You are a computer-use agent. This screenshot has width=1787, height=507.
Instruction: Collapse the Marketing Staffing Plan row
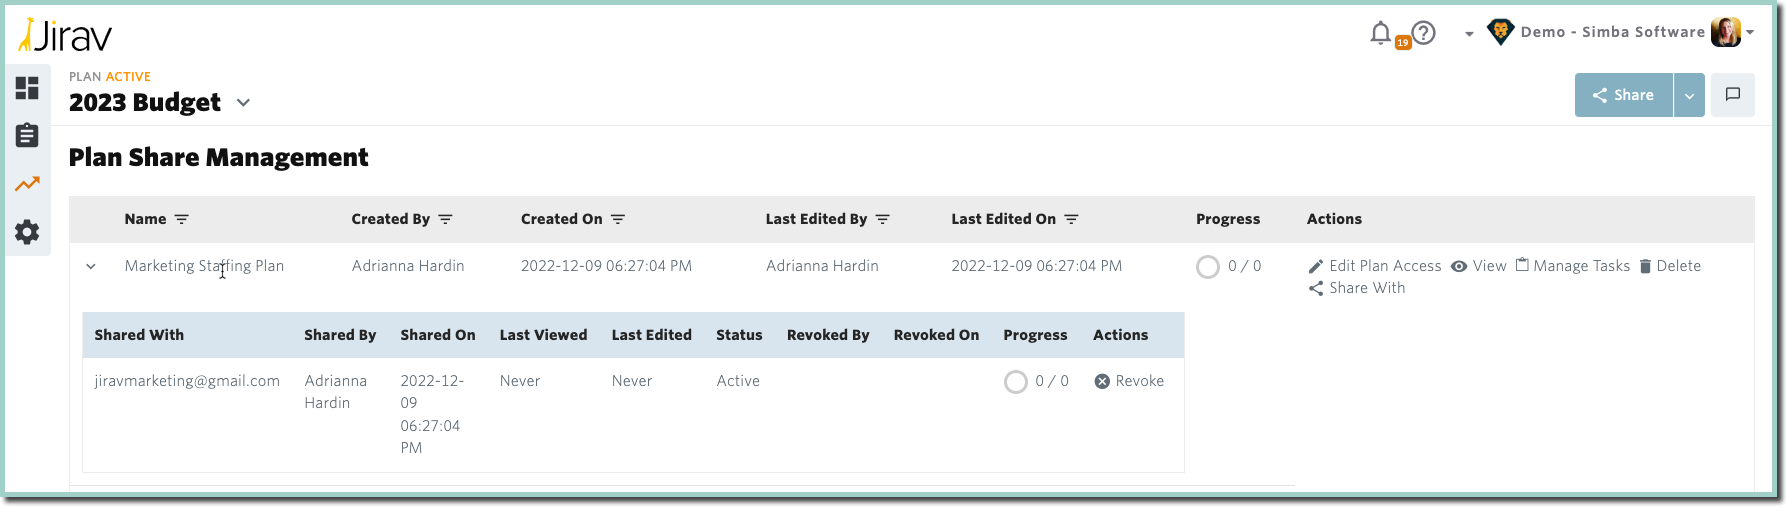[91, 266]
